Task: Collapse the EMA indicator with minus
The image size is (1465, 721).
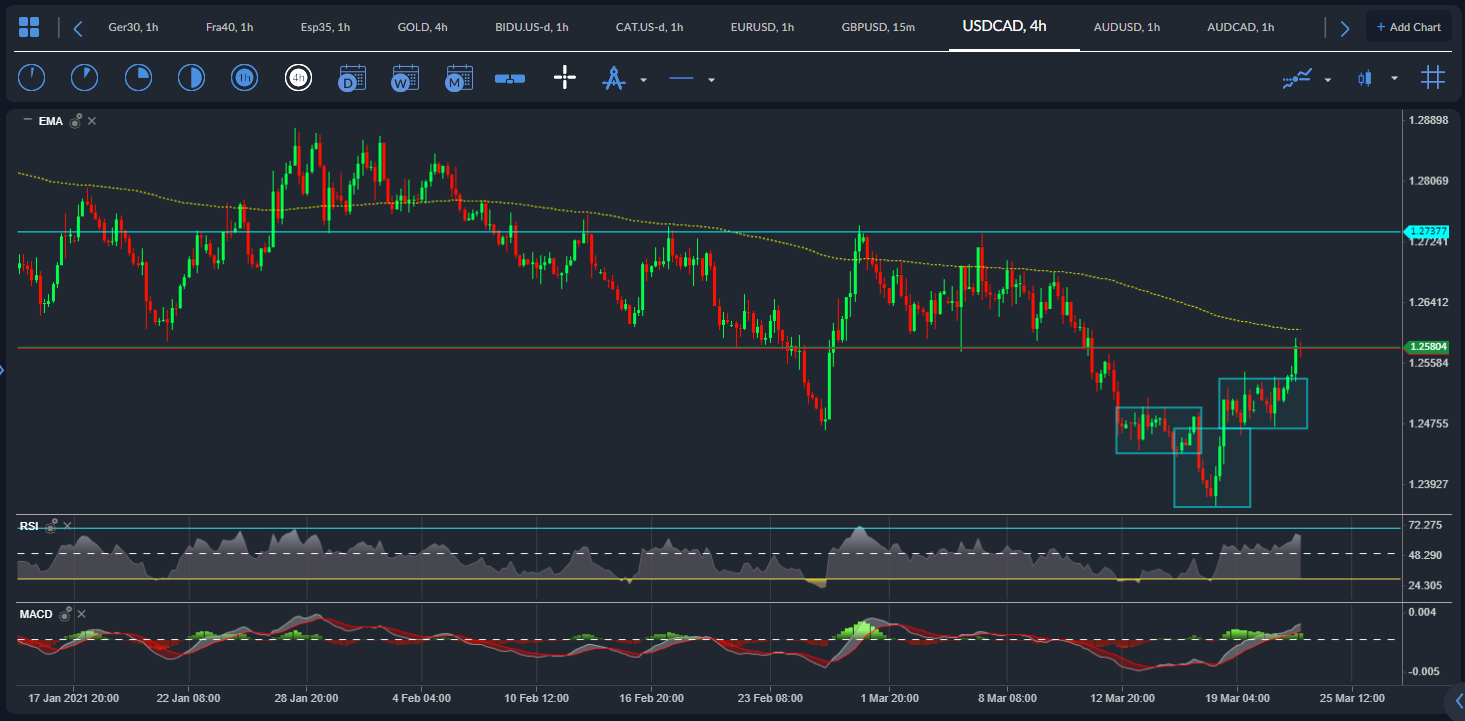Action: (x=27, y=120)
